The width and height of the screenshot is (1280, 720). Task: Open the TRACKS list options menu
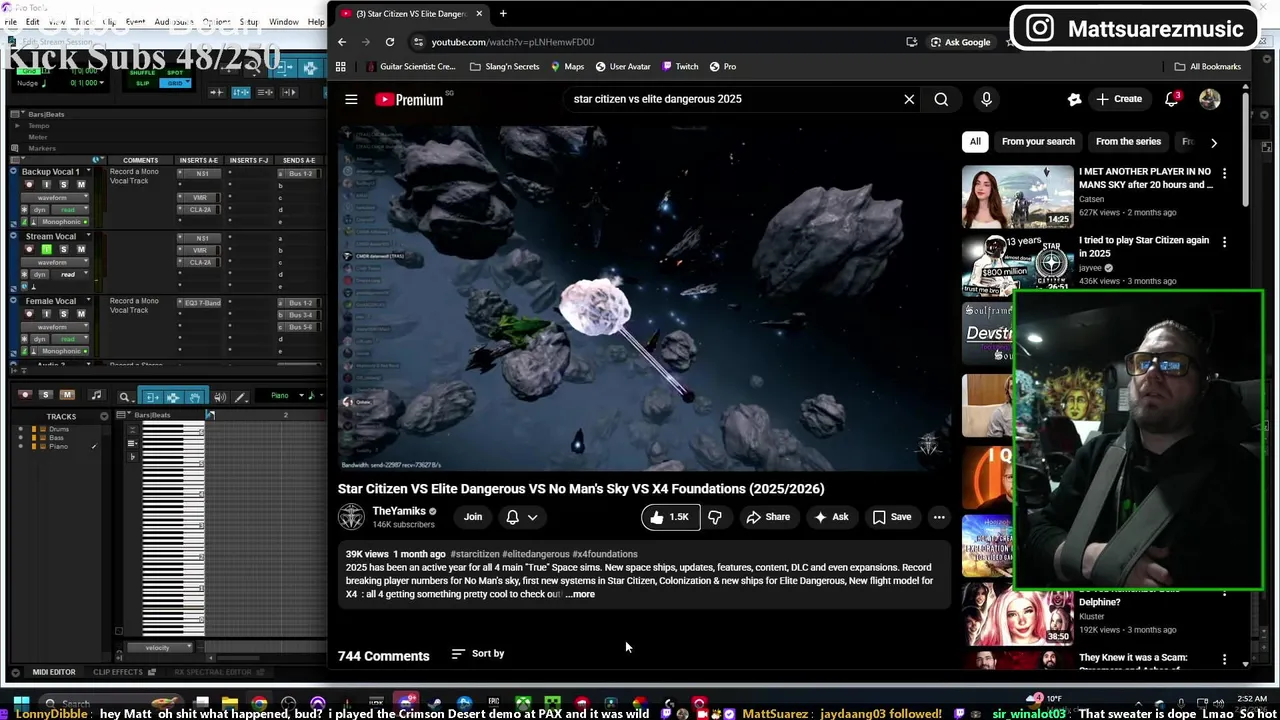coord(104,416)
